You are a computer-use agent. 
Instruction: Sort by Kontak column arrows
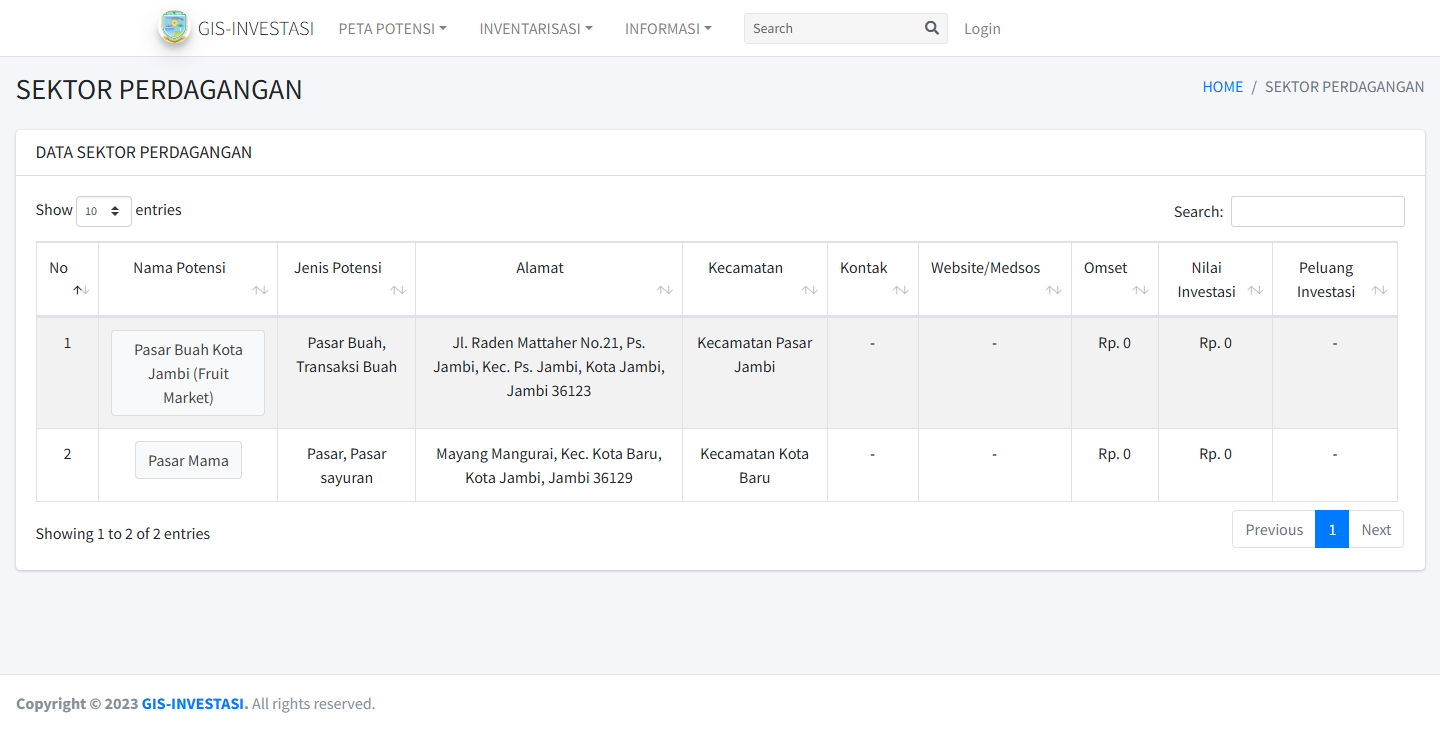(x=900, y=290)
